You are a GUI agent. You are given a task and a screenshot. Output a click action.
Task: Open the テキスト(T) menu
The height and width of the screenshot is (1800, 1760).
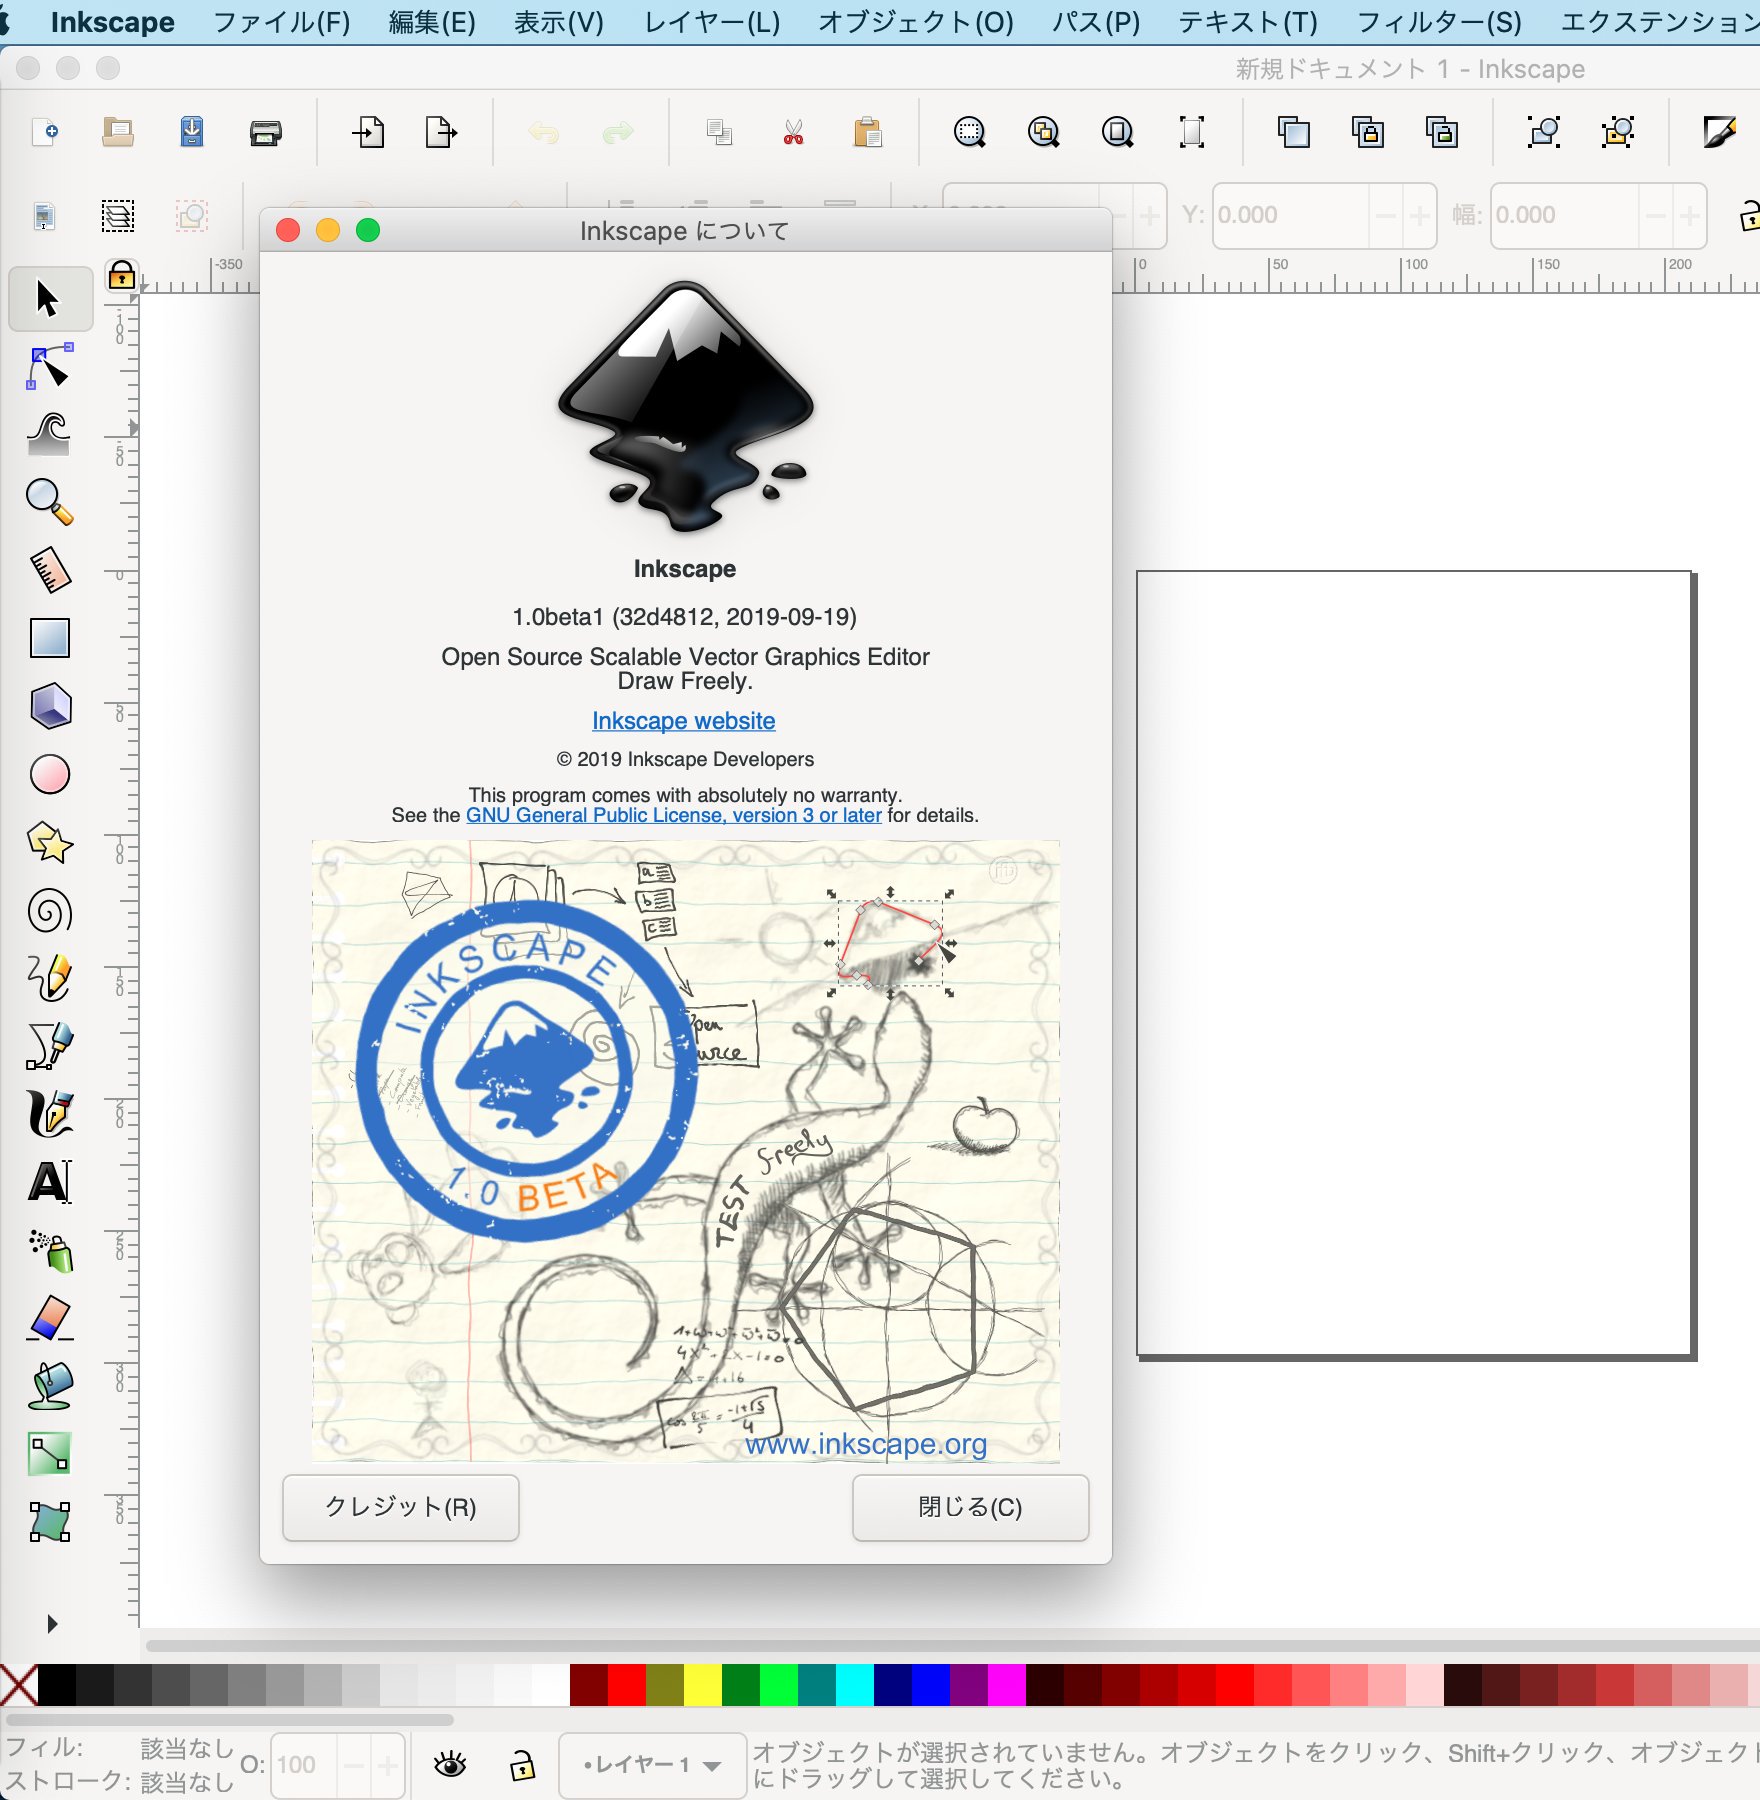(1248, 22)
